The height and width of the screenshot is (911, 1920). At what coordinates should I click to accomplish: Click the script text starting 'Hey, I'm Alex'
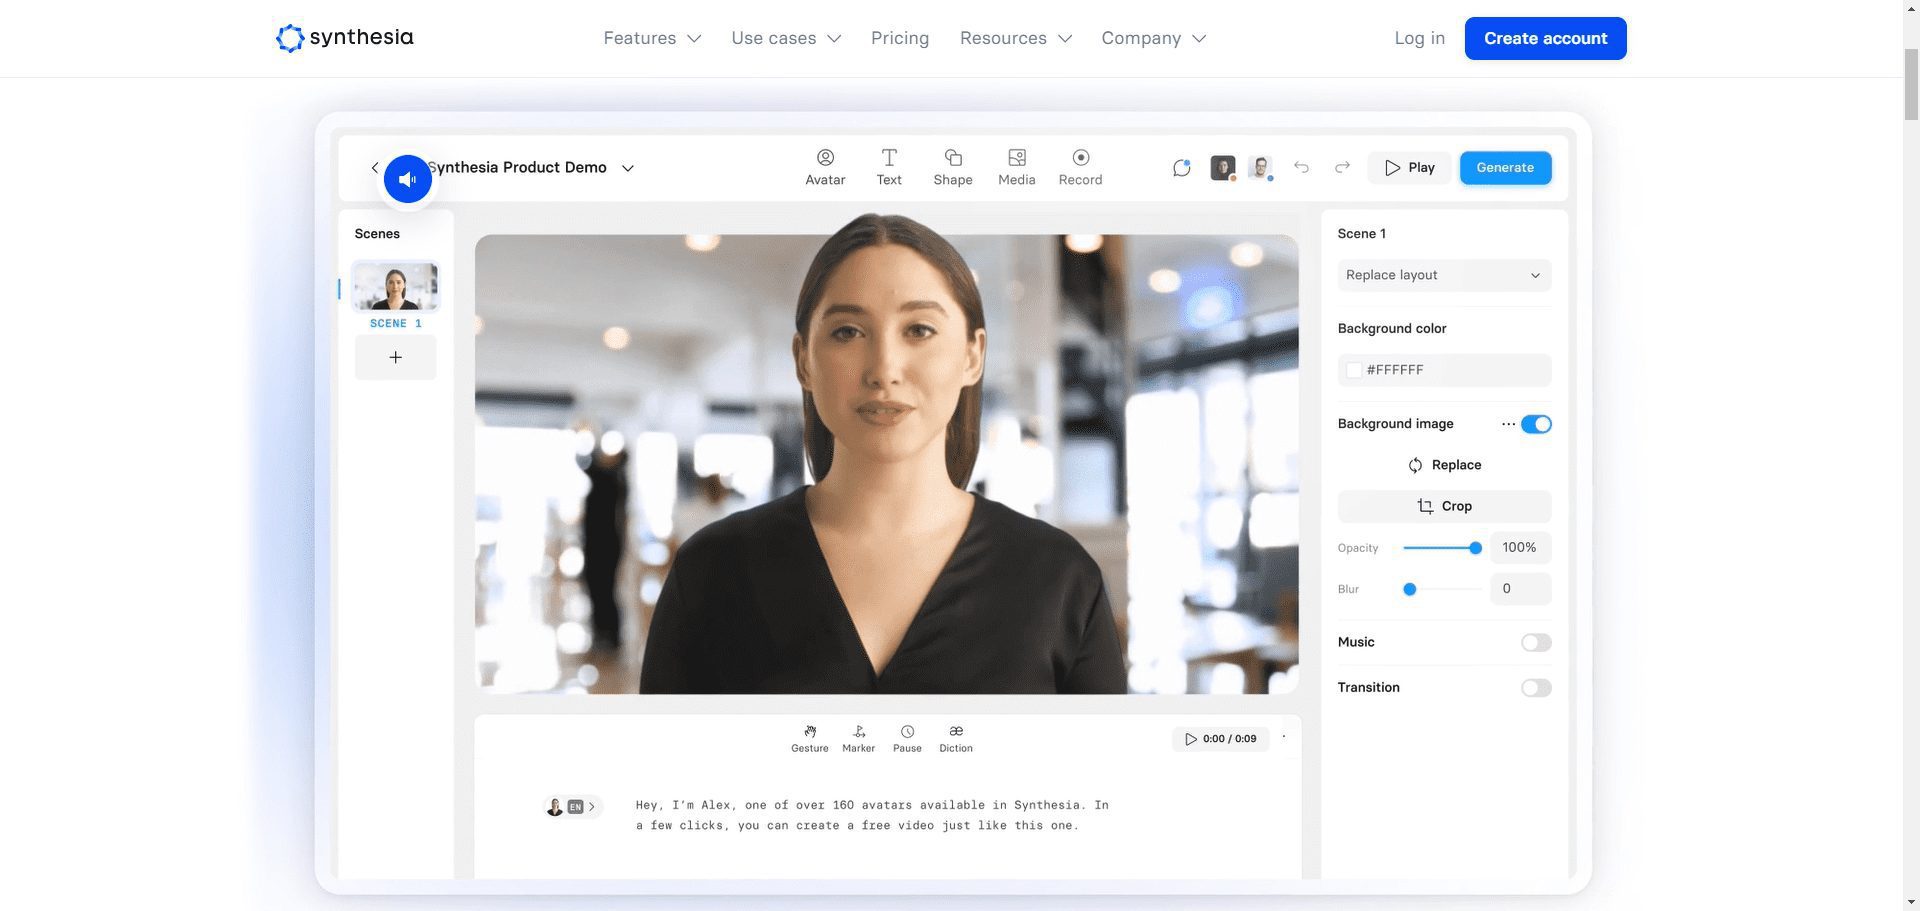[872, 815]
